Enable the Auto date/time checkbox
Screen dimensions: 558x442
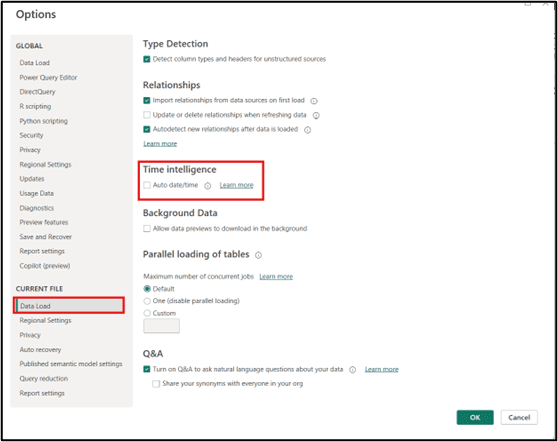tap(147, 185)
